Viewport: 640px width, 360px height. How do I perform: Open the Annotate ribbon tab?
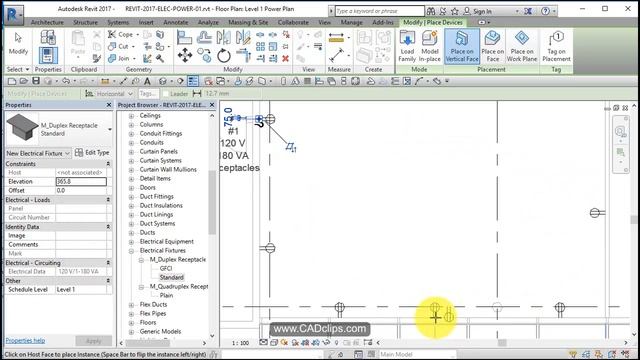pos(176,22)
